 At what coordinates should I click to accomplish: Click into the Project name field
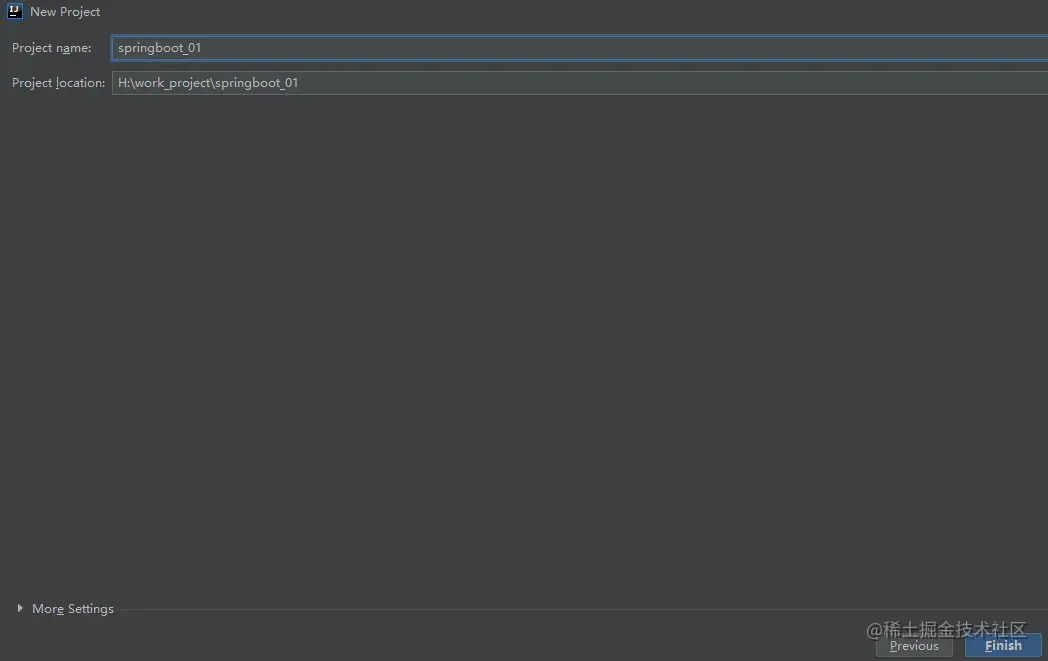coord(579,47)
